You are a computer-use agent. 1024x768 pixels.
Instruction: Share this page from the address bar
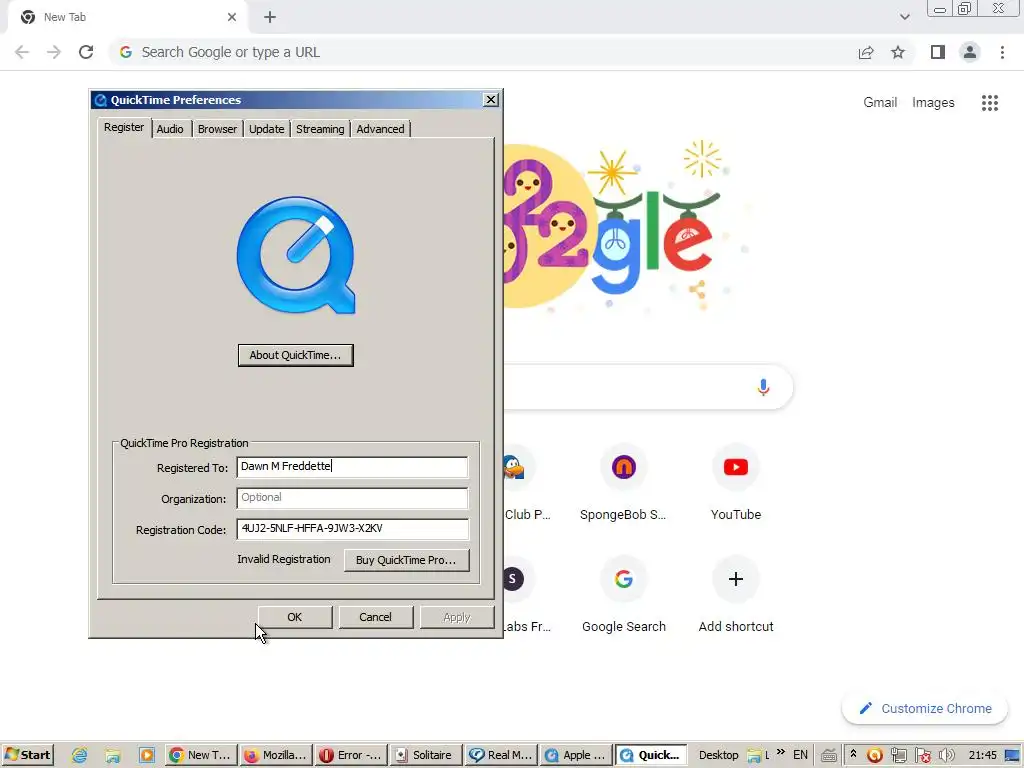(x=866, y=52)
